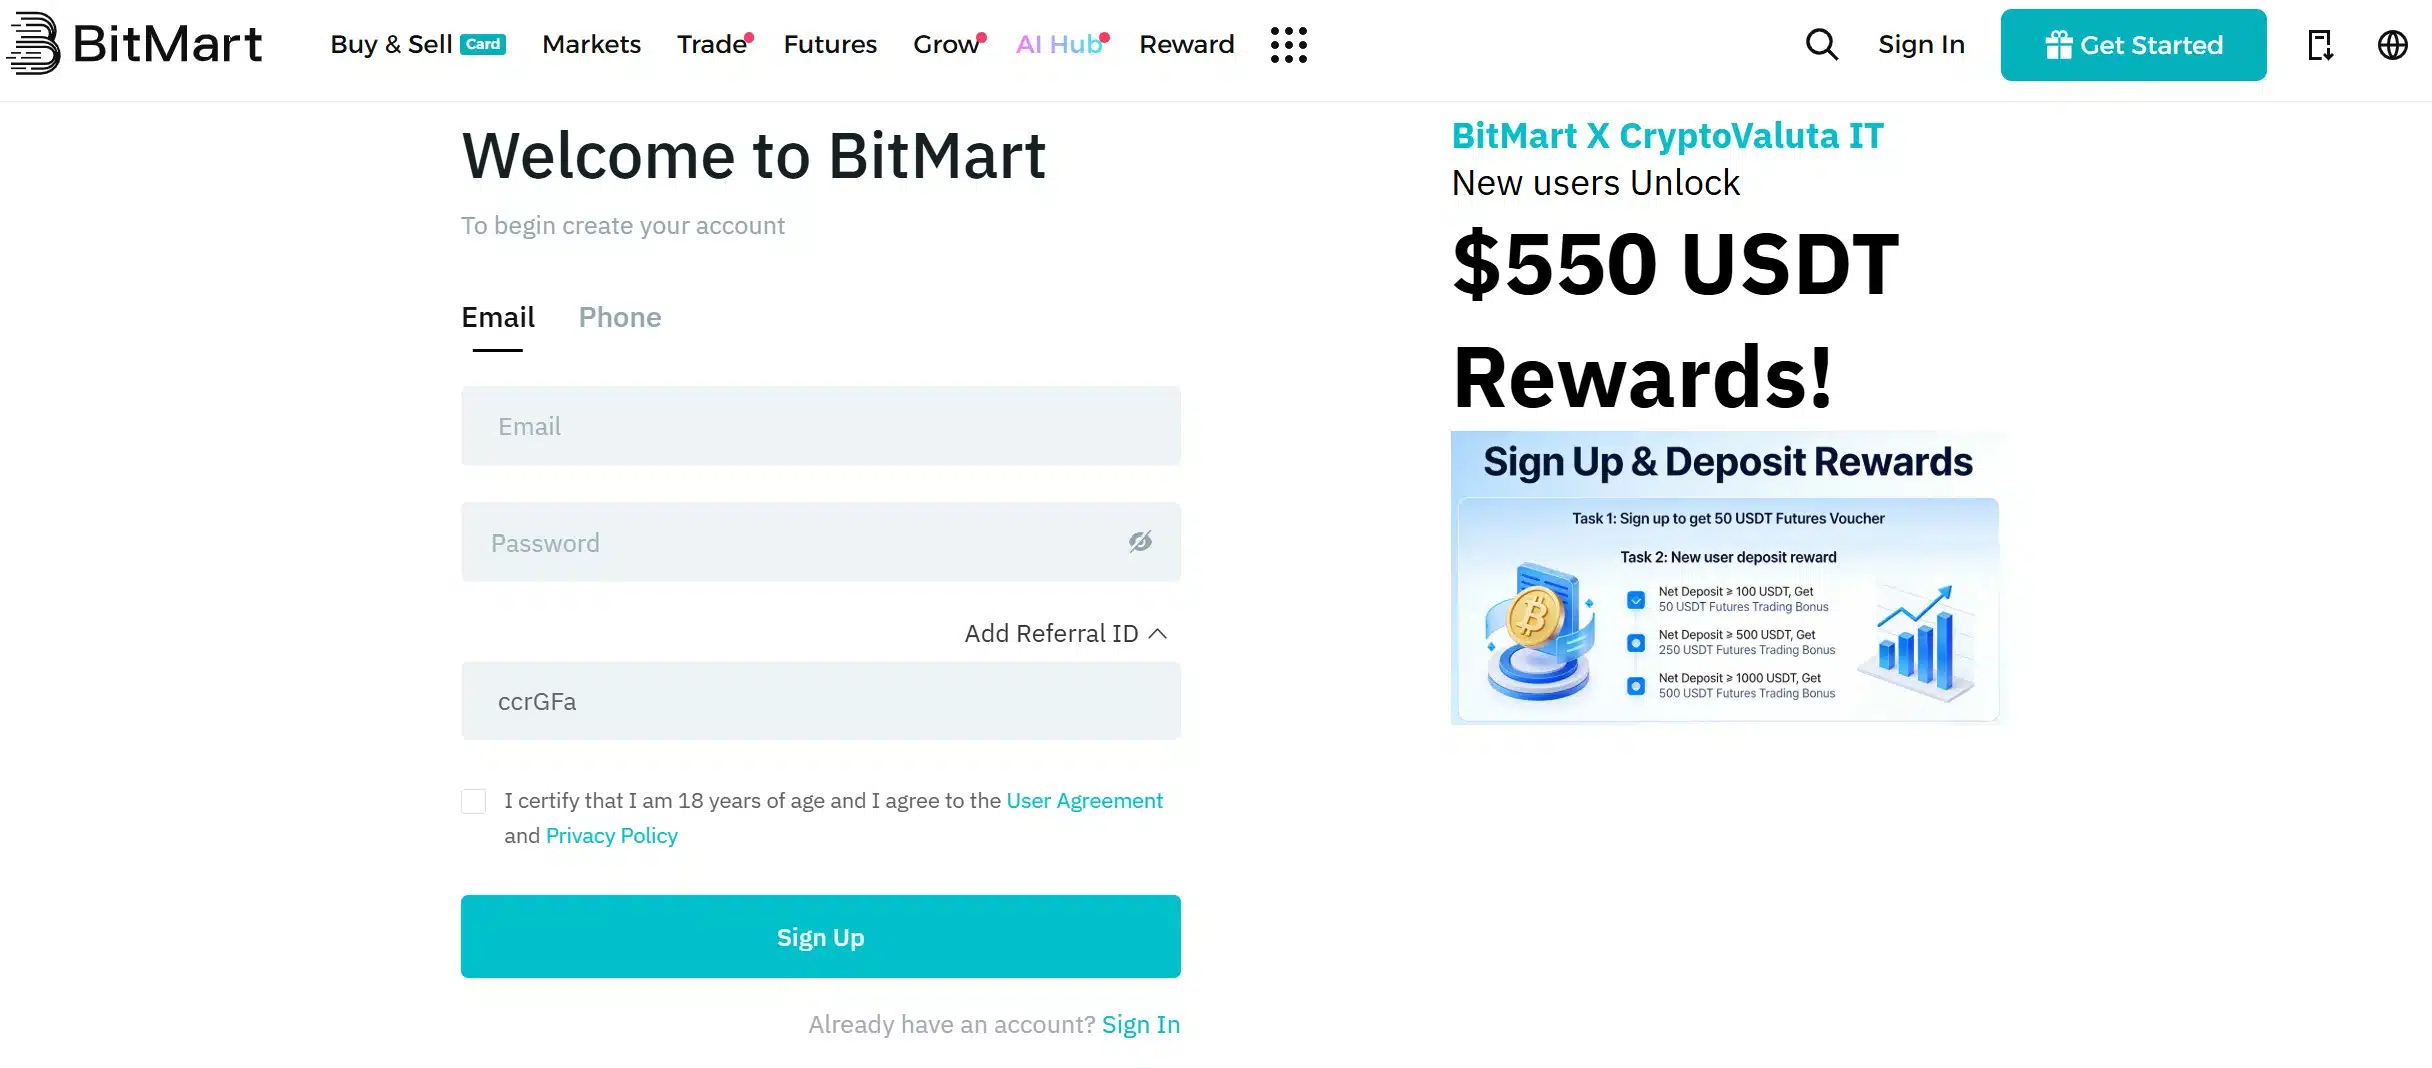Click Sign In for existing accounts
This screenshot has height=1068, width=2432.
1140,1024
